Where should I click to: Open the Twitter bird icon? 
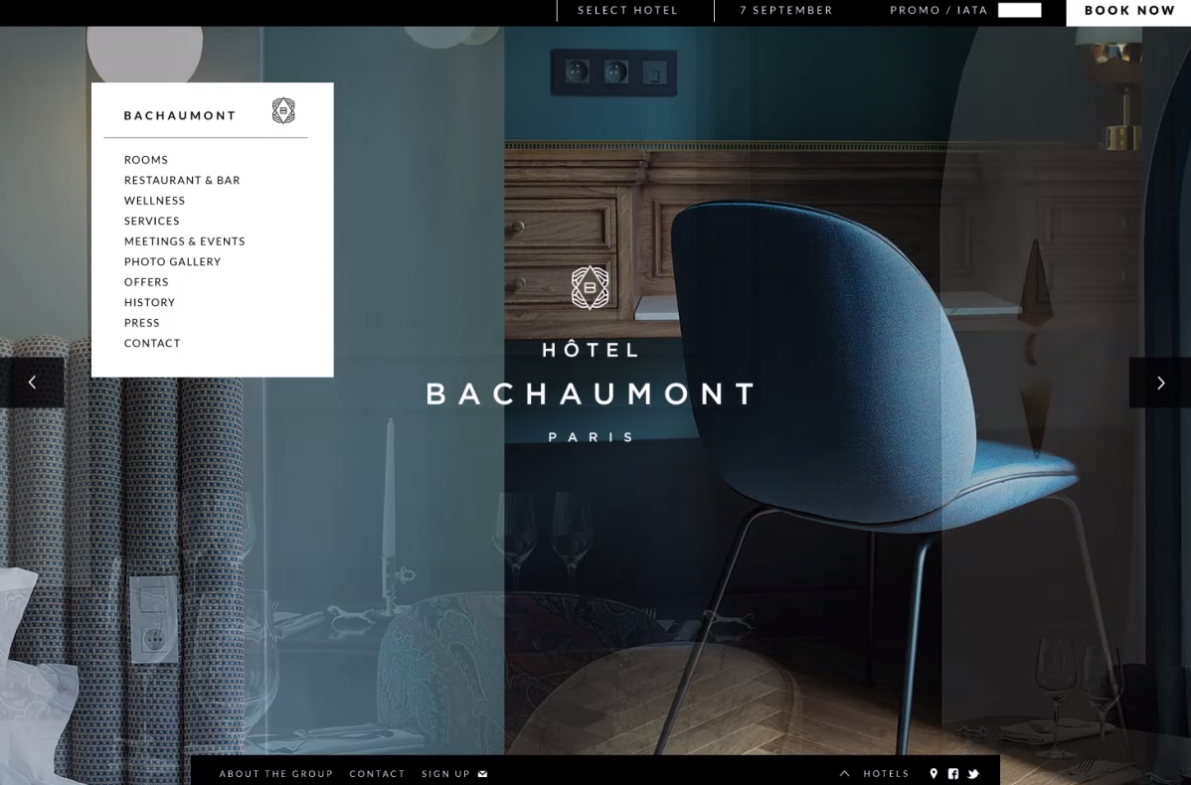[973, 773]
